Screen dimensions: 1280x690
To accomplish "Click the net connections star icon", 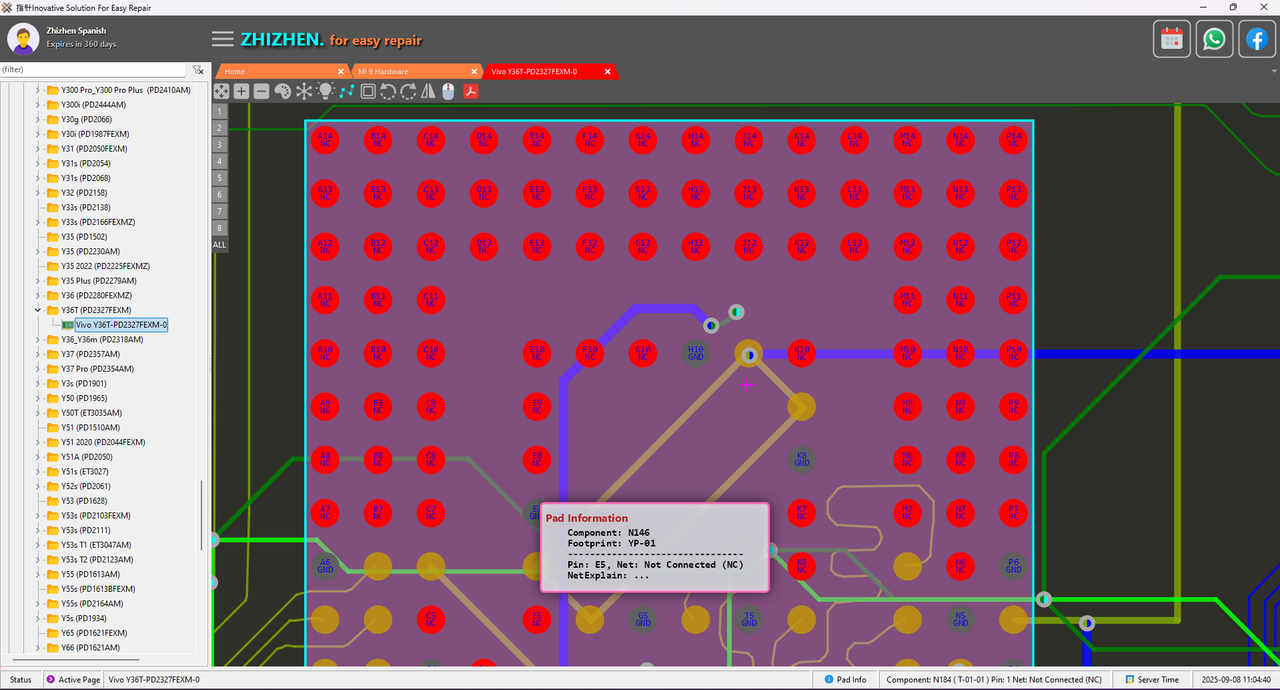I will (304, 91).
